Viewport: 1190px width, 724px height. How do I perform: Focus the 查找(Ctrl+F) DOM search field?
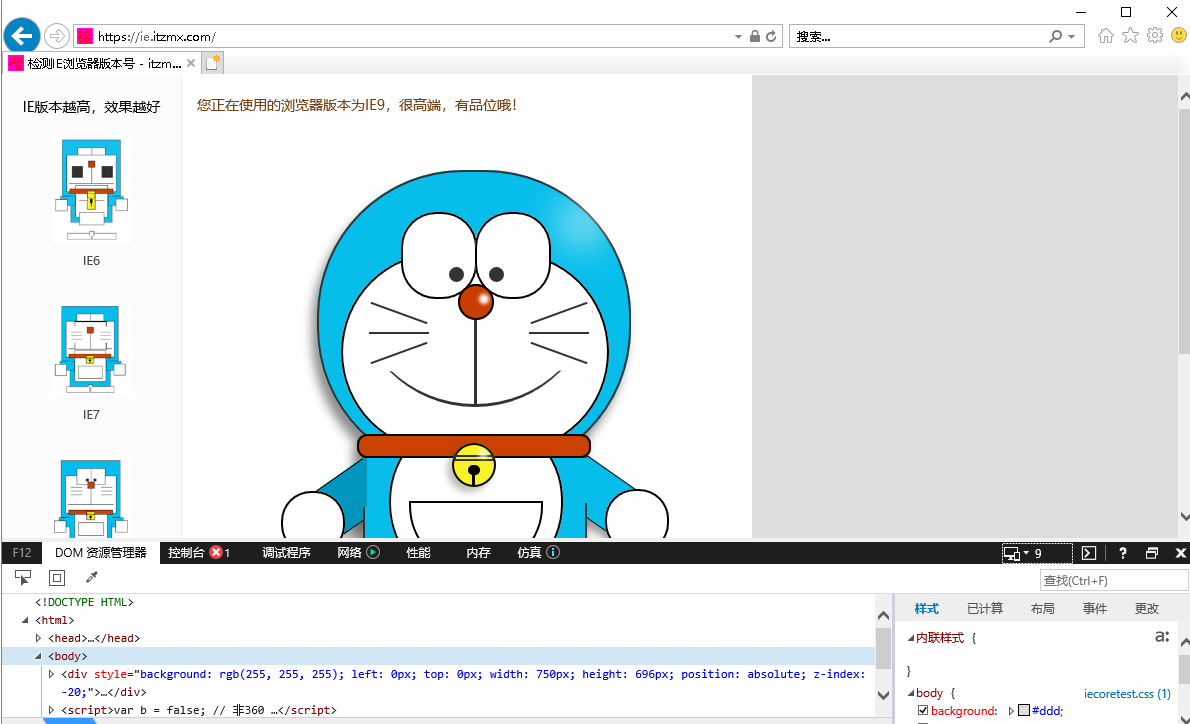pyautogui.click(x=1113, y=581)
